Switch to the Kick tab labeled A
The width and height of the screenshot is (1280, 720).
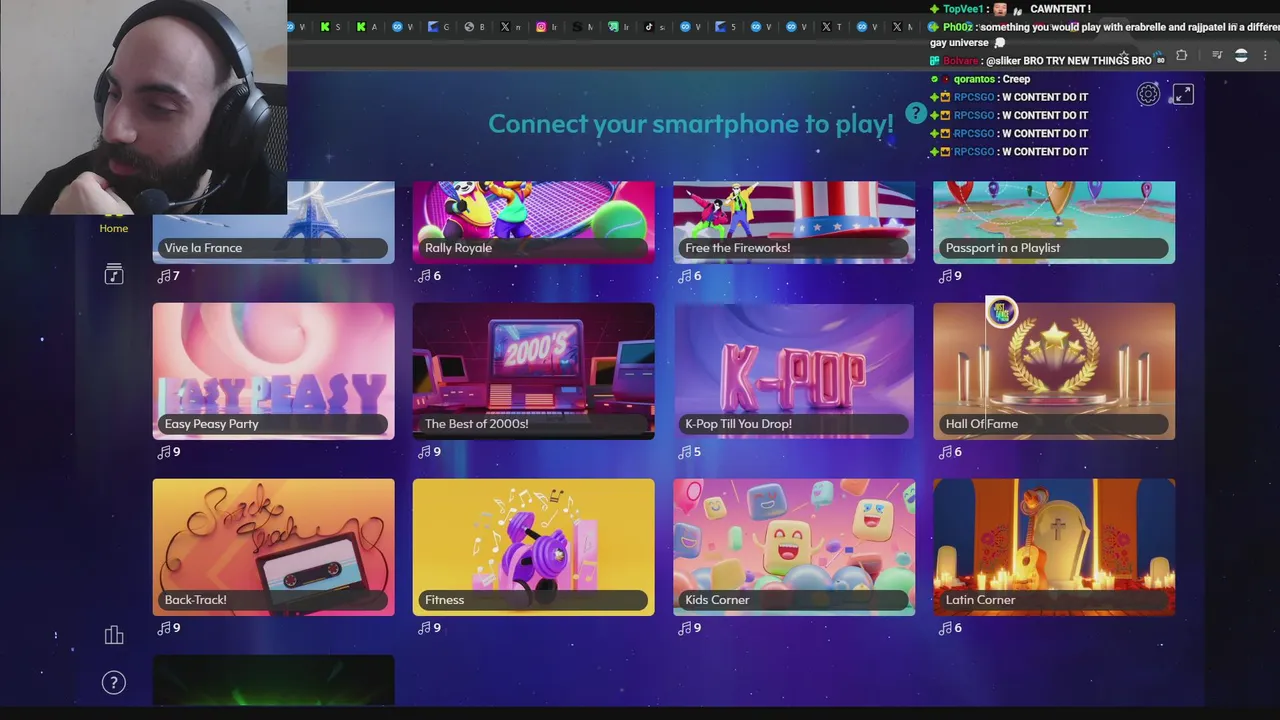point(361,27)
